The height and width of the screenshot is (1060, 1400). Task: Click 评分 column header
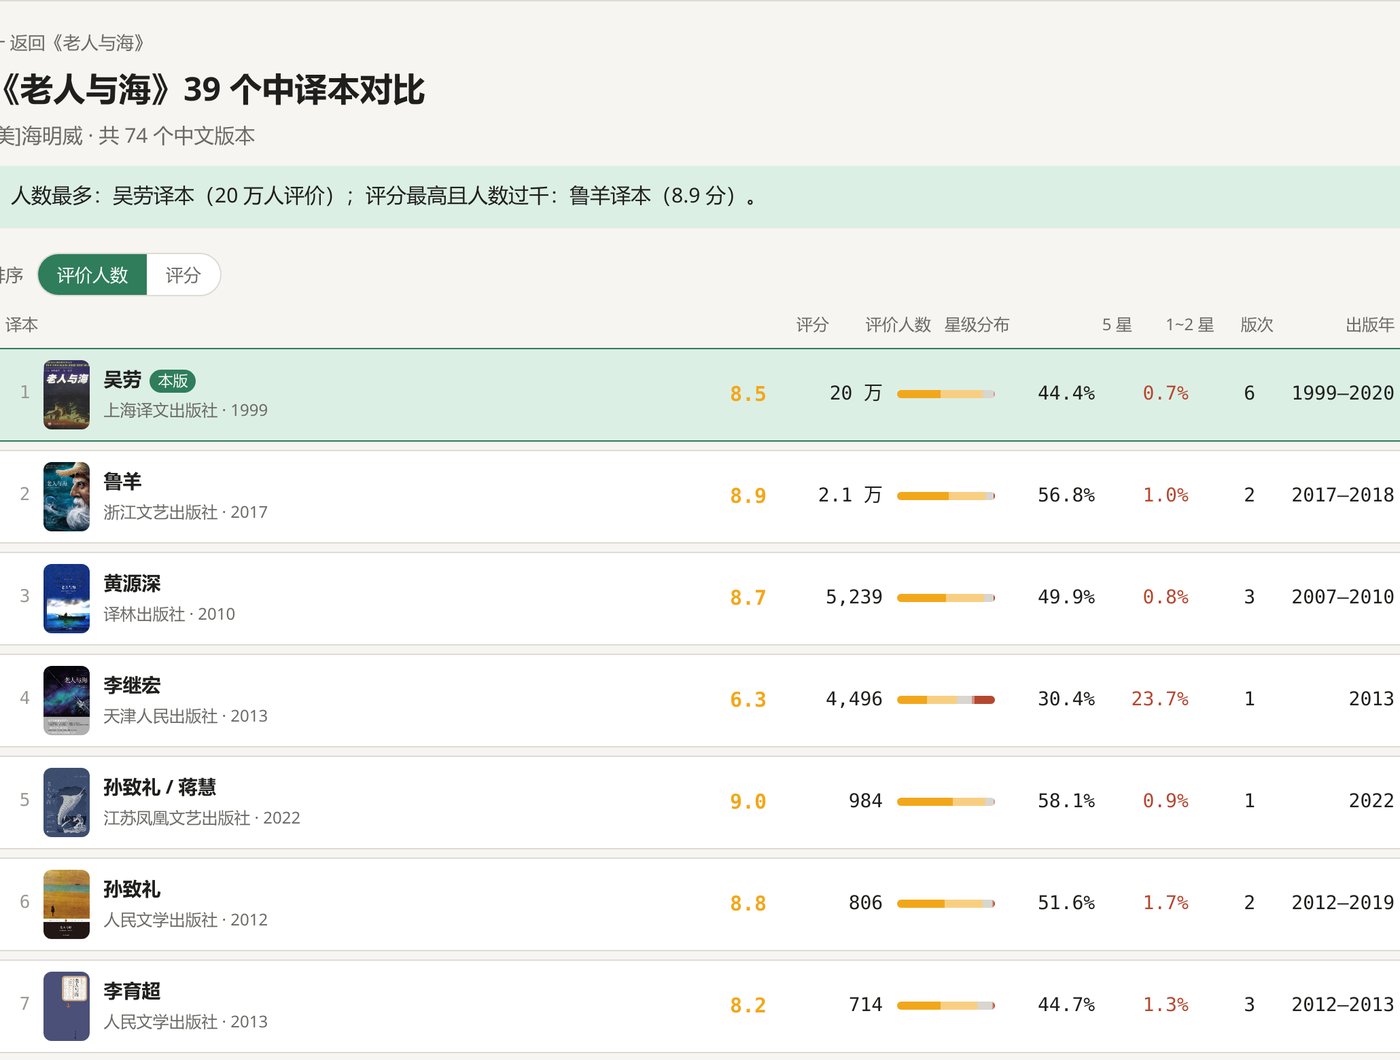coord(812,325)
